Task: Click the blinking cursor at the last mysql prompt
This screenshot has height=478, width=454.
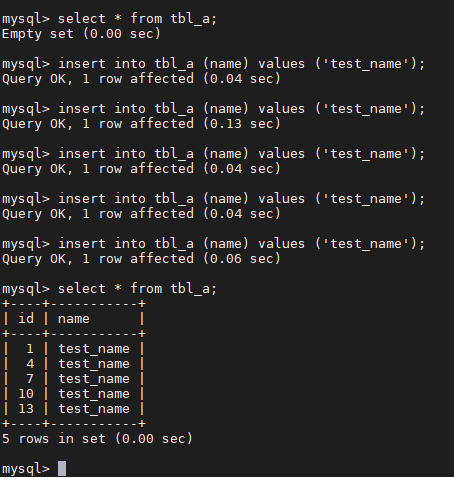Action: coord(62,468)
